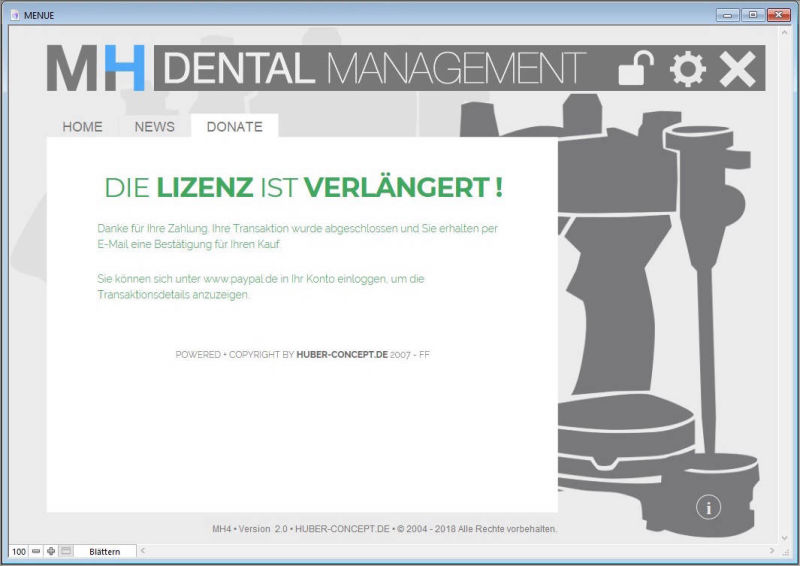Select the DONATE tab

click(x=234, y=127)
